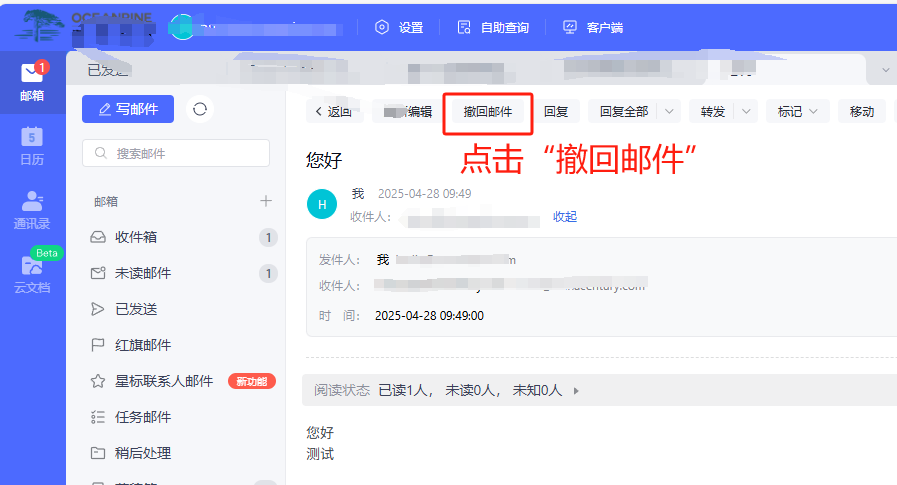Viewport: 897px width, 485px height.
Task: Open dropdown arrow next to 回复全部
Action: (669, 112)
